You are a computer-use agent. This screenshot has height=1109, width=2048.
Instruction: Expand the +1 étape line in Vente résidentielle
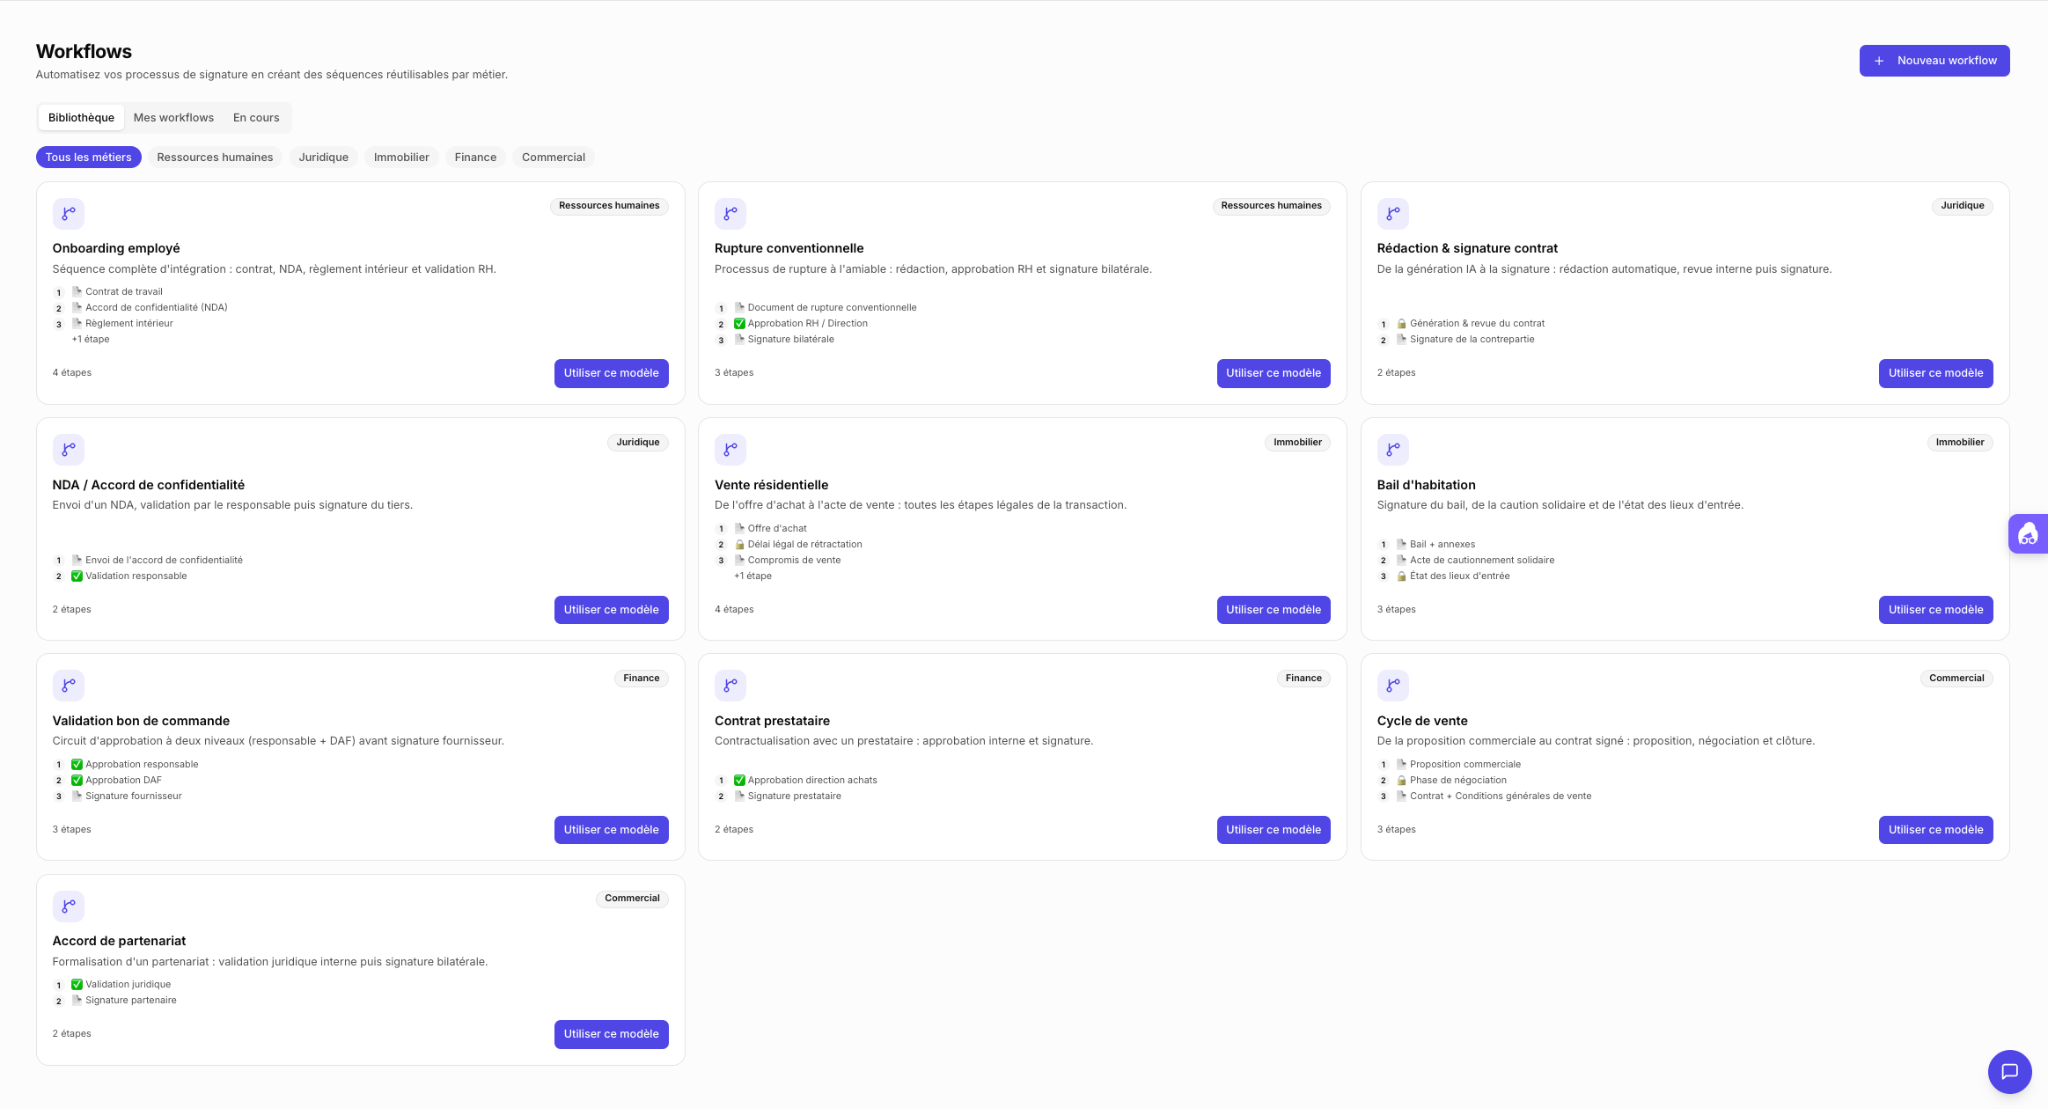(753, 576)
